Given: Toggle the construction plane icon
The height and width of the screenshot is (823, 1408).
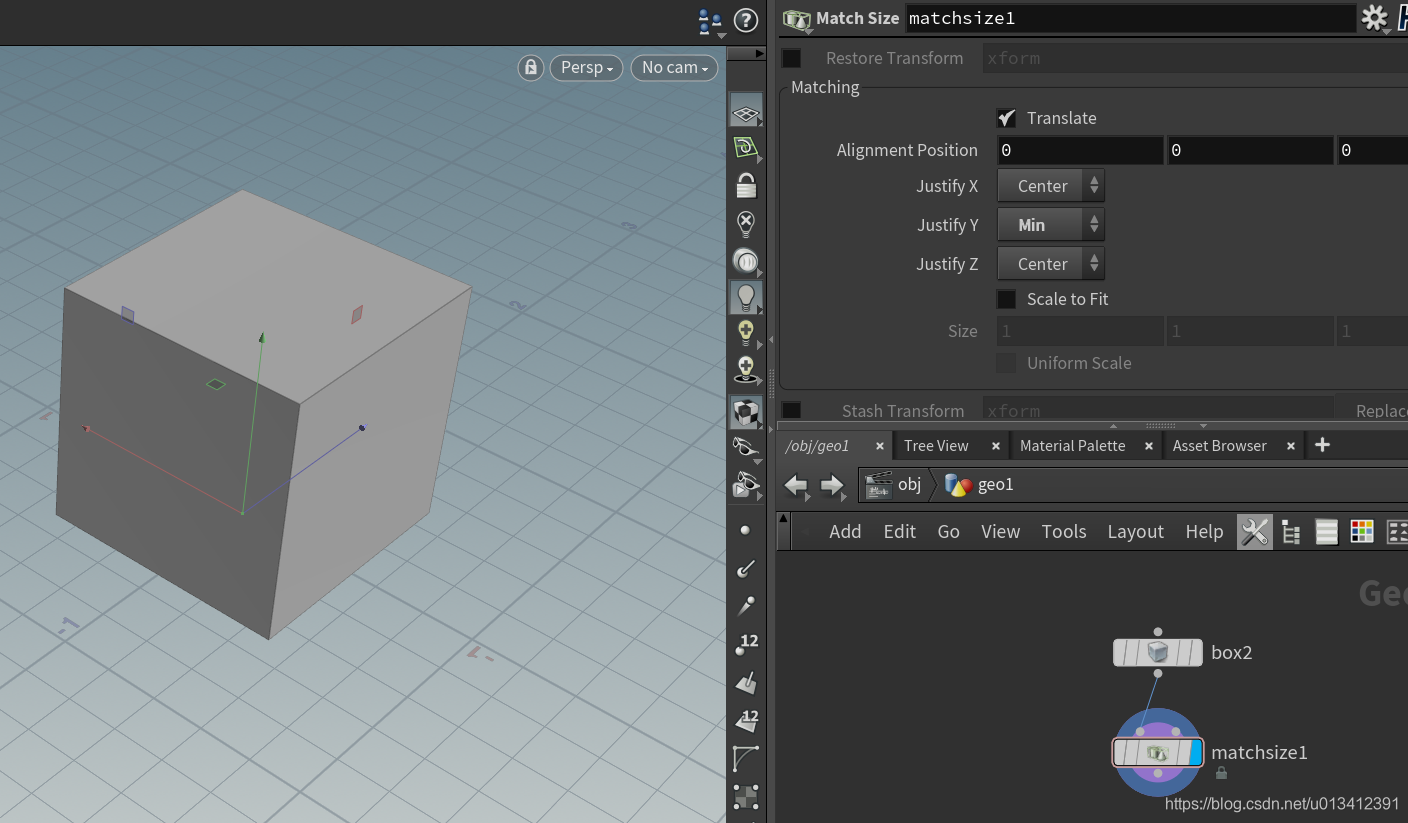Looking at the screenshot, I should pyautogui.click(x=745, y=148).
